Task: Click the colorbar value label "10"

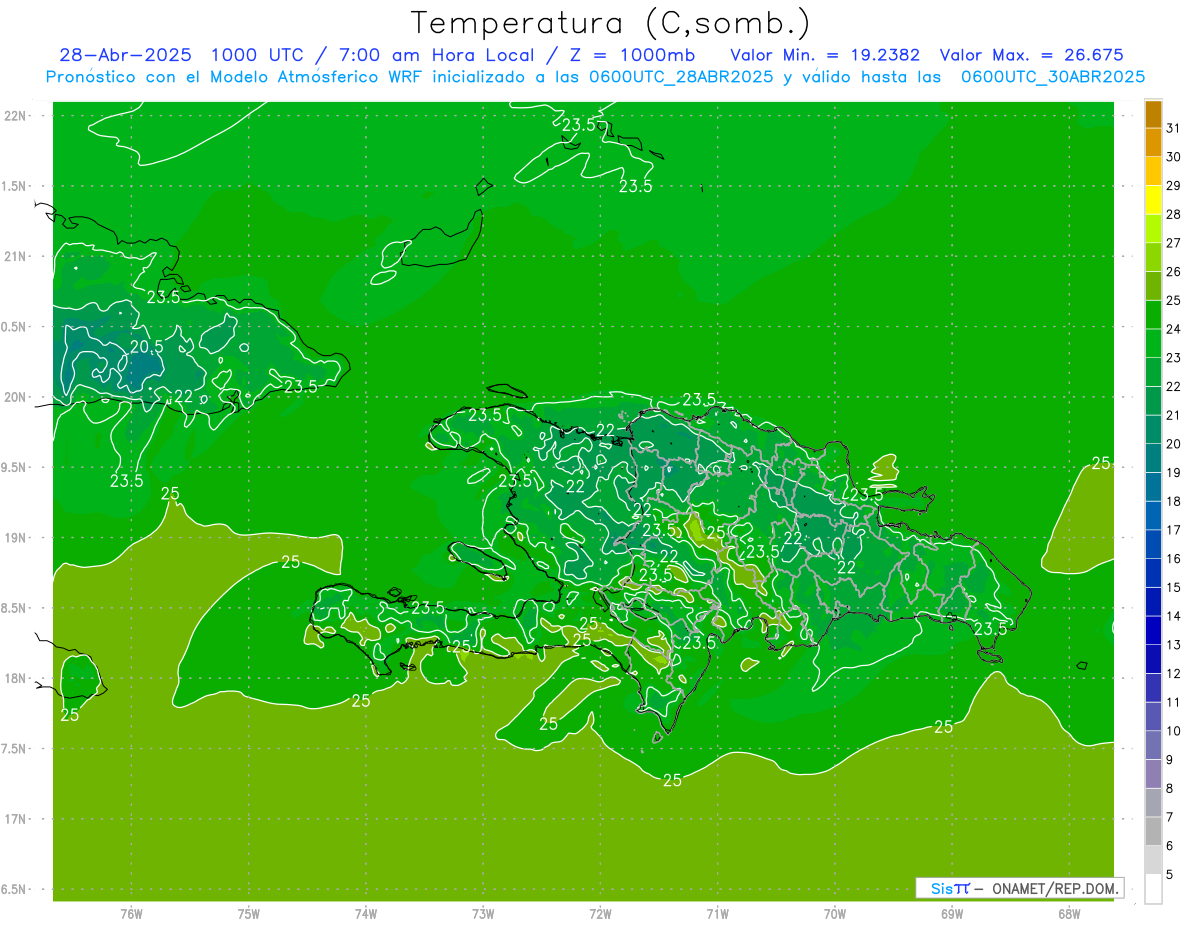Action: coord(1173,731)
